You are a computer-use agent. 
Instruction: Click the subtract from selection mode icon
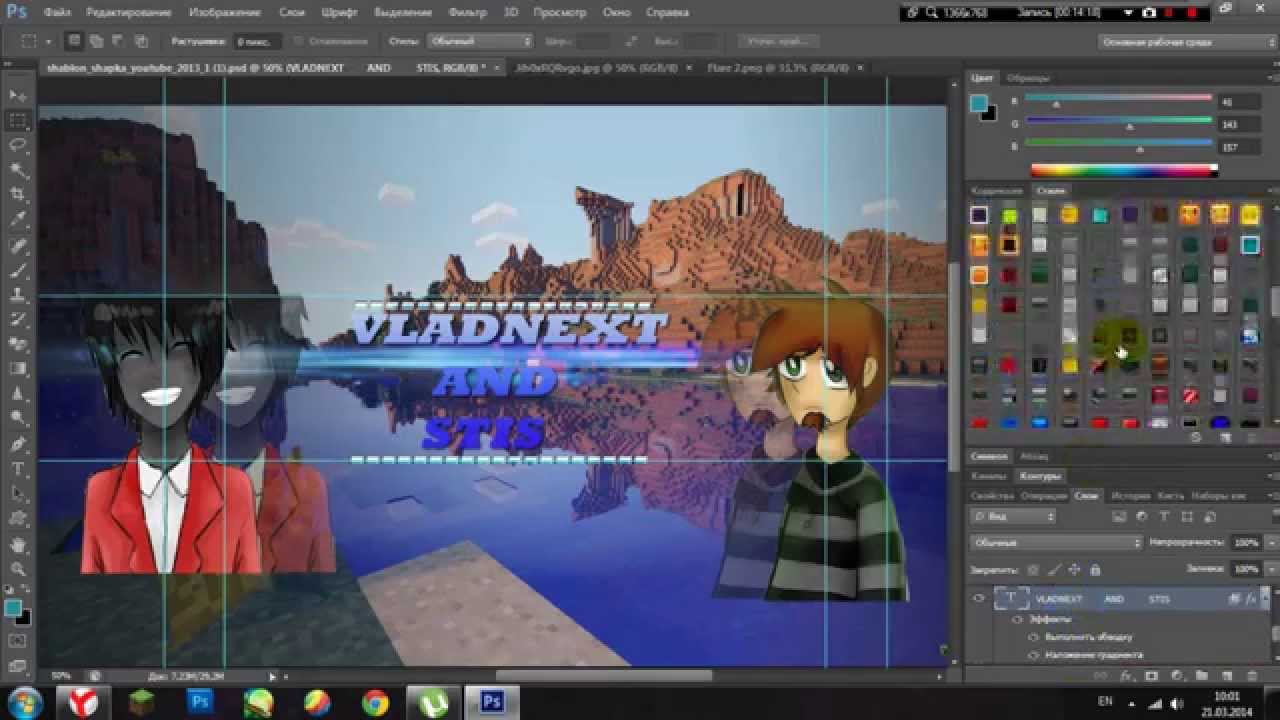(x=118, y=41)
